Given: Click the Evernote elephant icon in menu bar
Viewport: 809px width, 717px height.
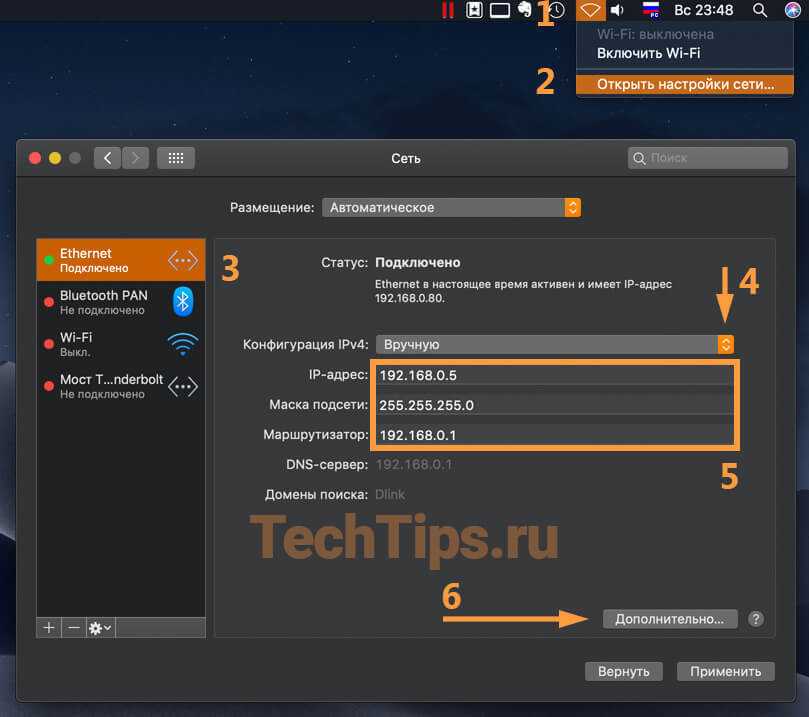Looking at the screenshot, I should pyautogui.click(x=525, y=10).
